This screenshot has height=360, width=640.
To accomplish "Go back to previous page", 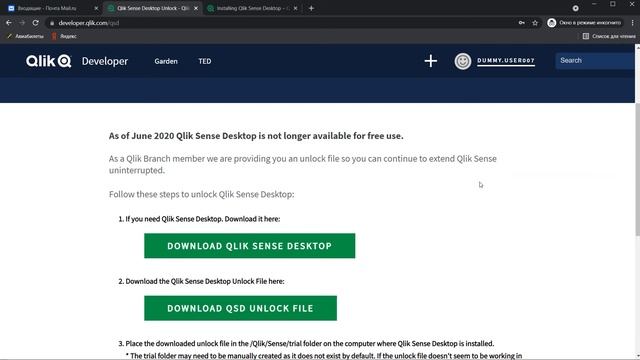I will 9,23.
